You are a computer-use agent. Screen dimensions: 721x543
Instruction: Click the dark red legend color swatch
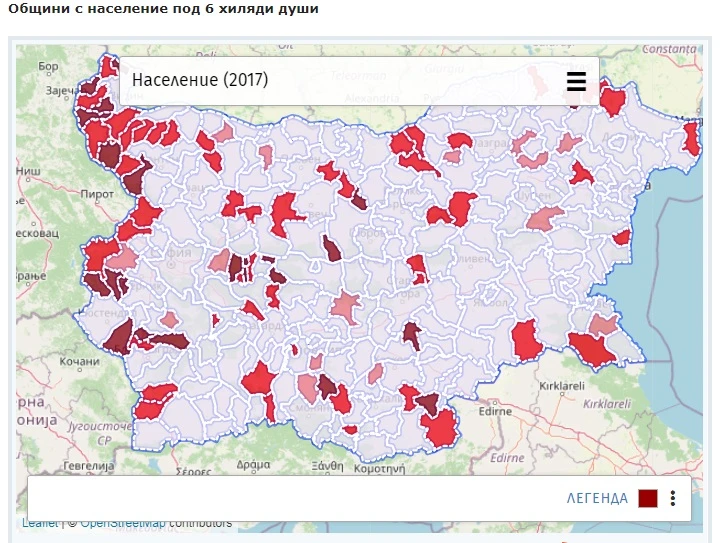tap(648, 498)
